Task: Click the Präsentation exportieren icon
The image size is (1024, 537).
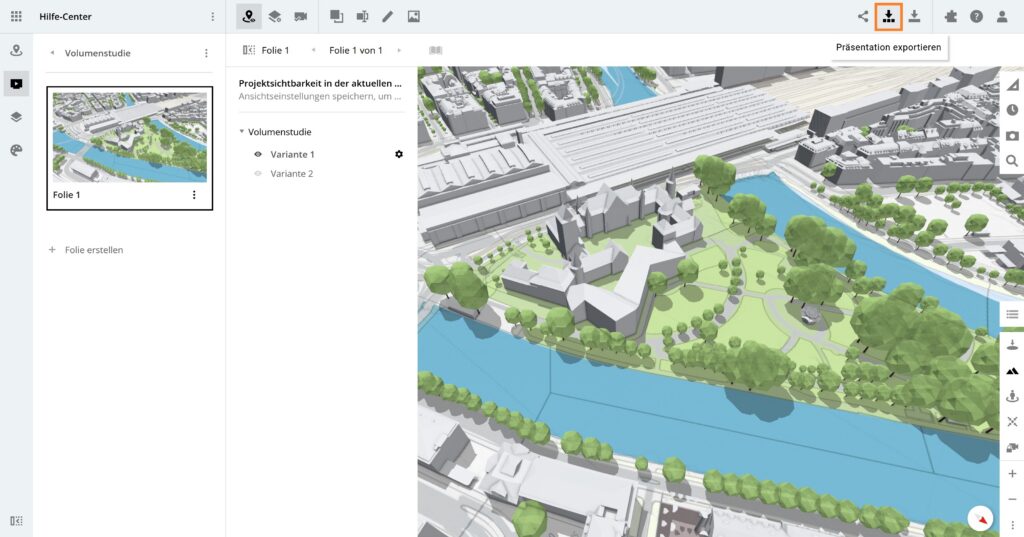Action: click(x=888, y=17)
